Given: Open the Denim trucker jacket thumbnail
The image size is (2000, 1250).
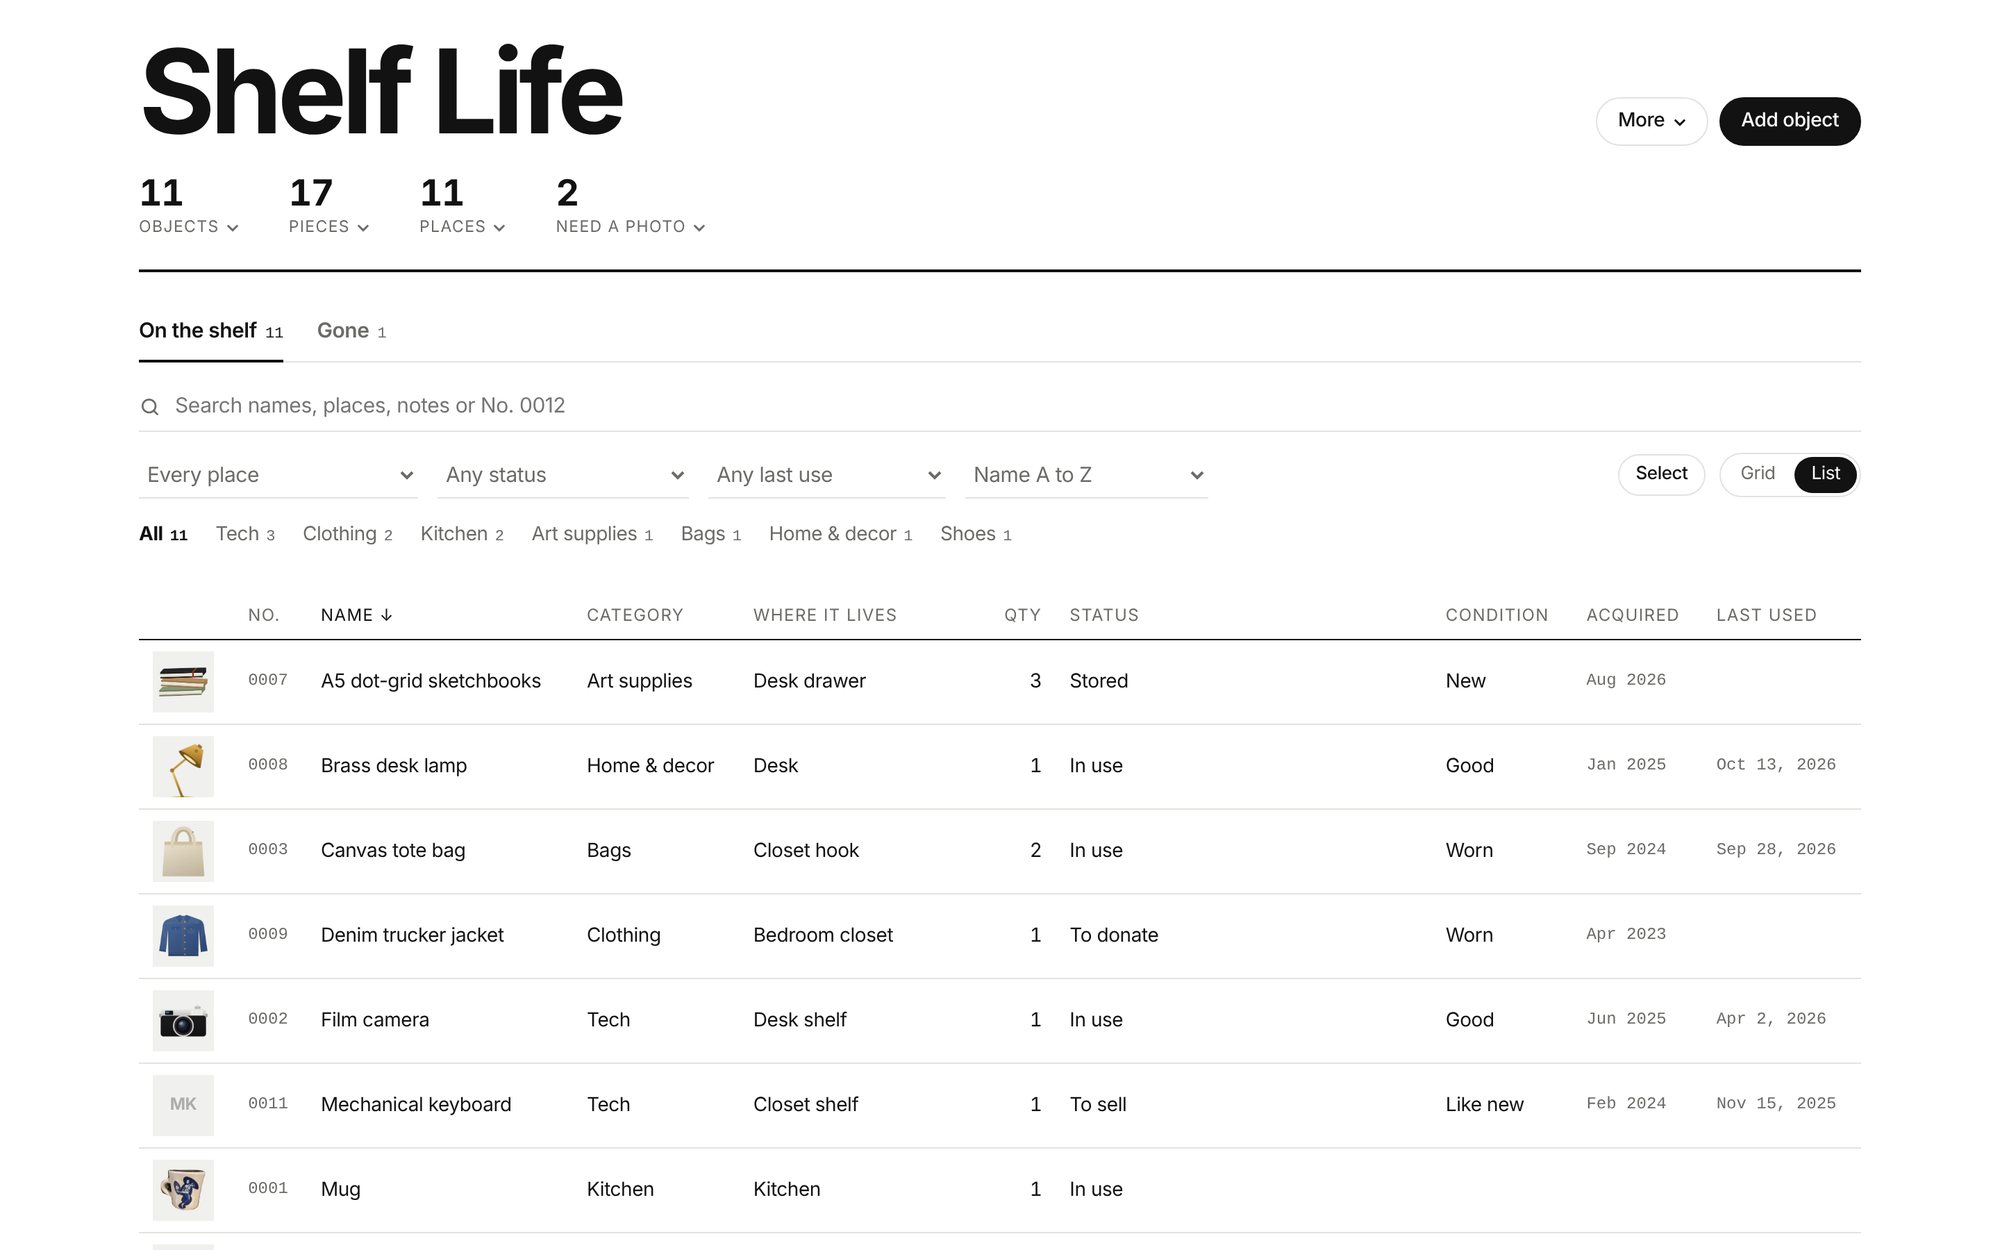Looking at the screenshot, I should pyautogui.click(x=183, y=936).
